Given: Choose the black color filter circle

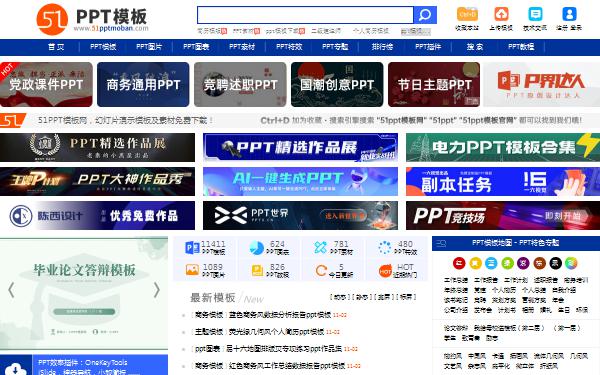Looking at the screenshot, I should [555, 263].
